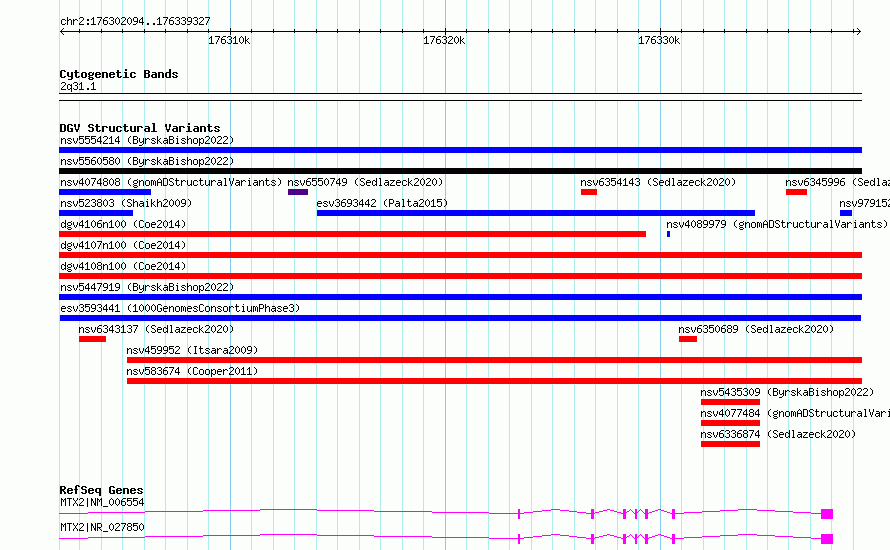Image resolution: width=890 pixels, height=550 pixels.
Task: Click the tiny blue marker under nsv4089979
Action: [669, 234]
